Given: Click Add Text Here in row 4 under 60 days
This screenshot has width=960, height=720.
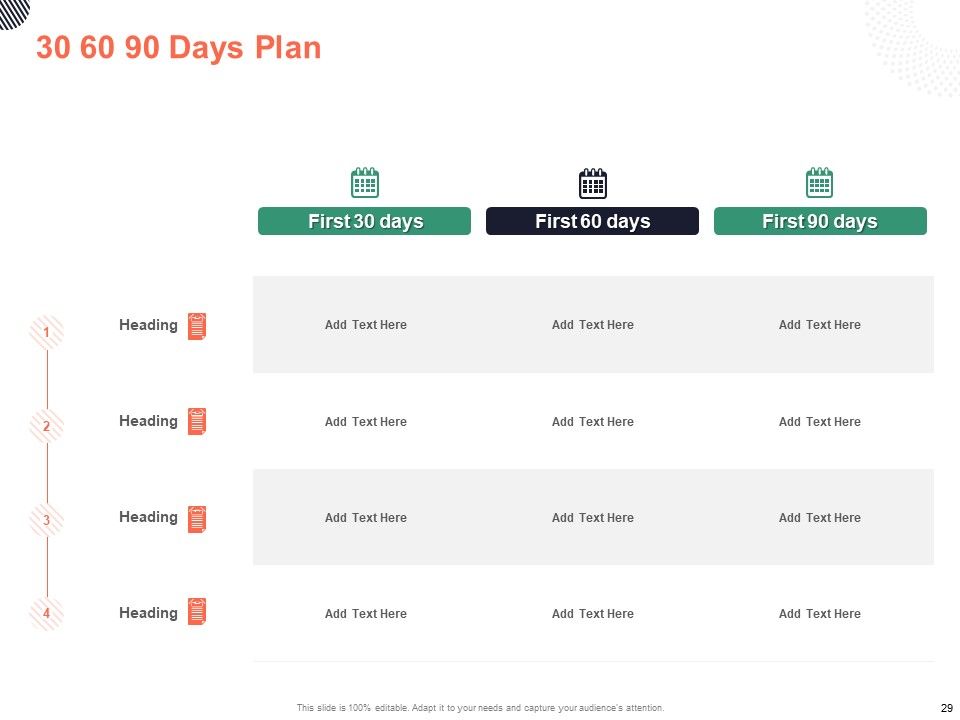Looking at the screenshot, I should click(x=593, y=614).
